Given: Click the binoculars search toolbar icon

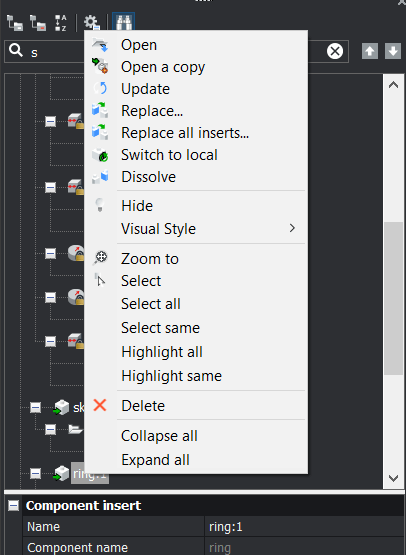Looking at the screenshot, I should pyautogui.click(x=124, y=22).
